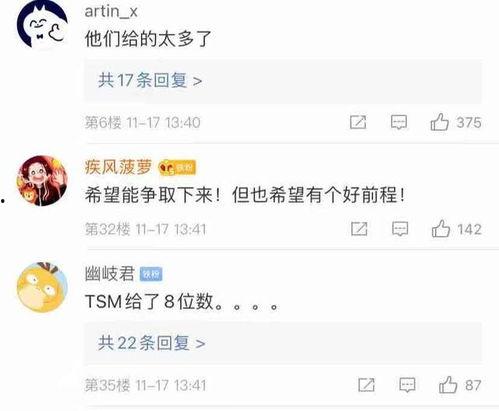Share 幽岐君's 第35楼 comment

click(366, 385)
